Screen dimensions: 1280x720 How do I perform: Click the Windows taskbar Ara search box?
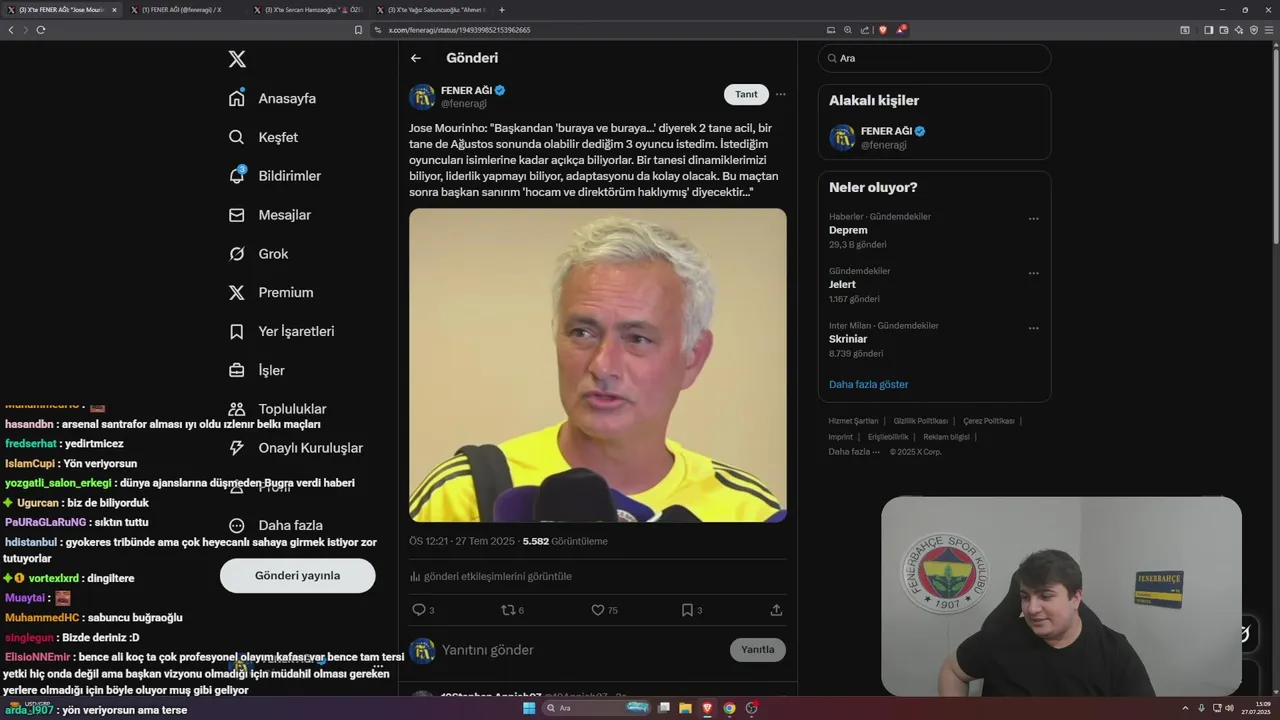597,708
